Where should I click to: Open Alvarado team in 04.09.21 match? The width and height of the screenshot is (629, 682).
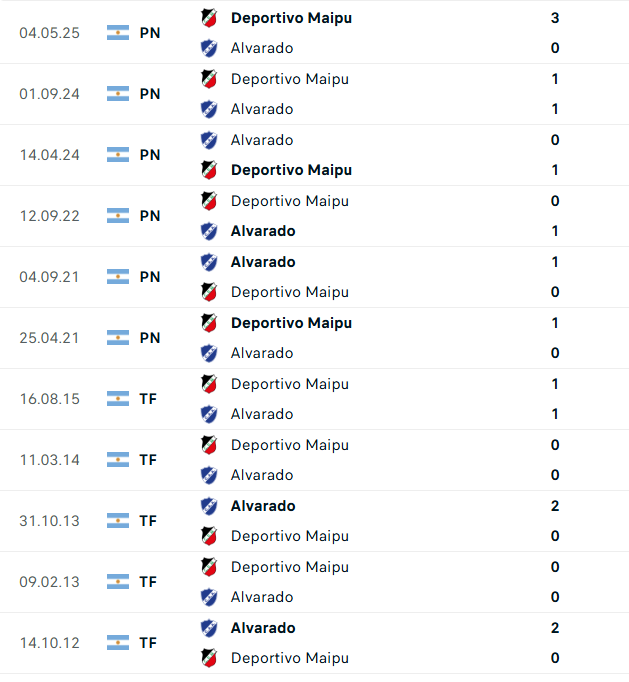[263, 262]
